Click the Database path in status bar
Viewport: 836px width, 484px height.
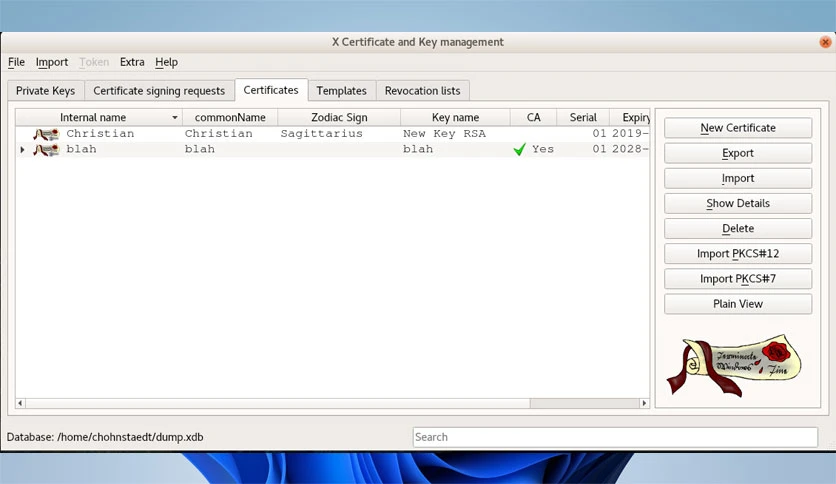105,437
